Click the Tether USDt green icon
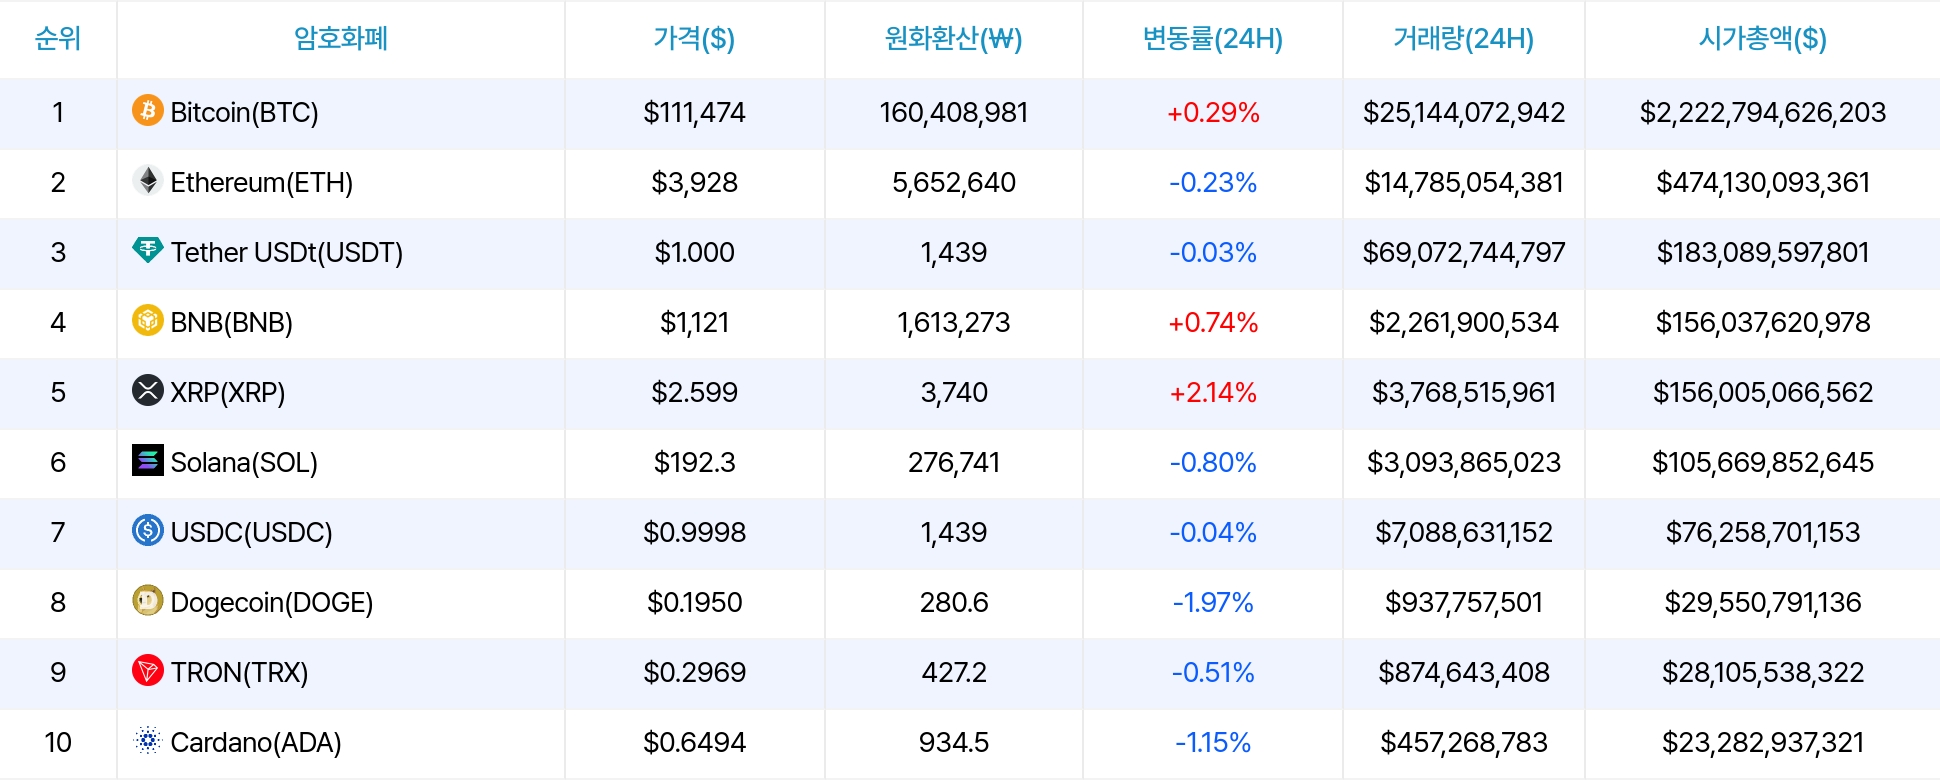The image size is (1940, 780). (148, 250)
